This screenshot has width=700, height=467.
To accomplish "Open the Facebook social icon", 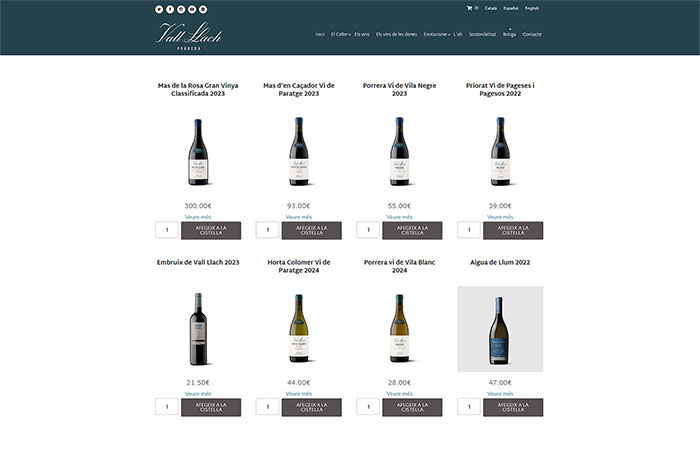I will (169, 9).
